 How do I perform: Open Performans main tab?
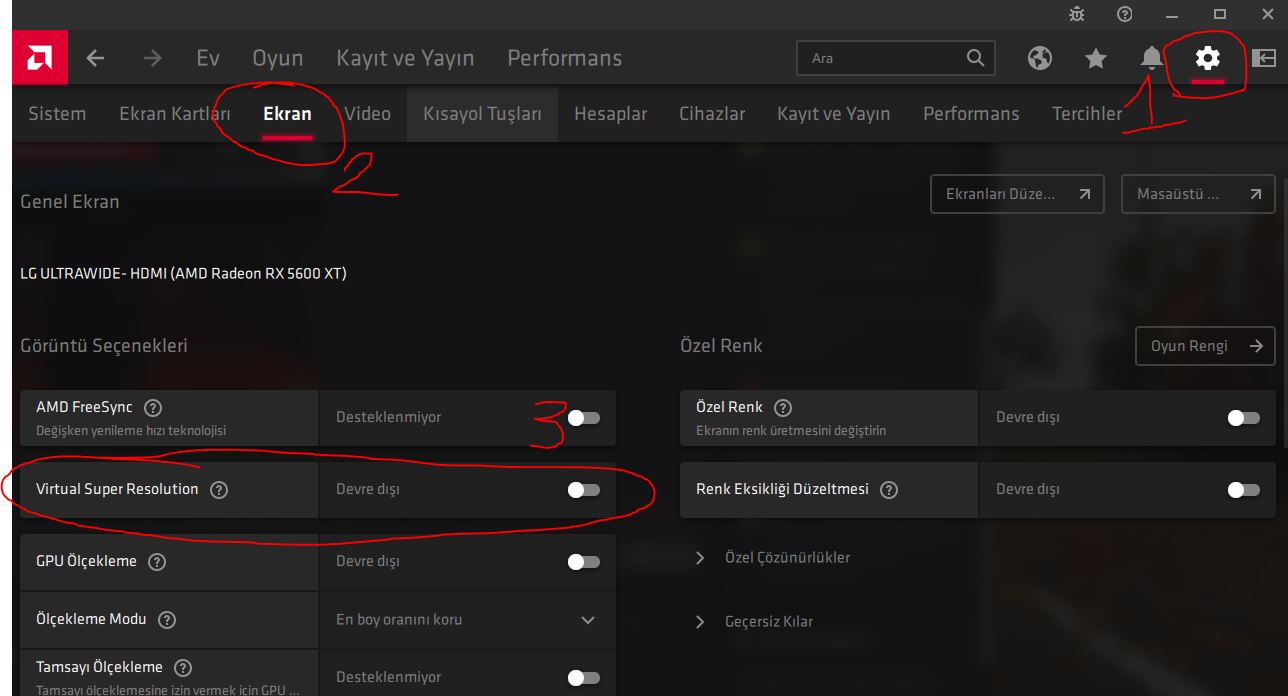pos(565,58)
